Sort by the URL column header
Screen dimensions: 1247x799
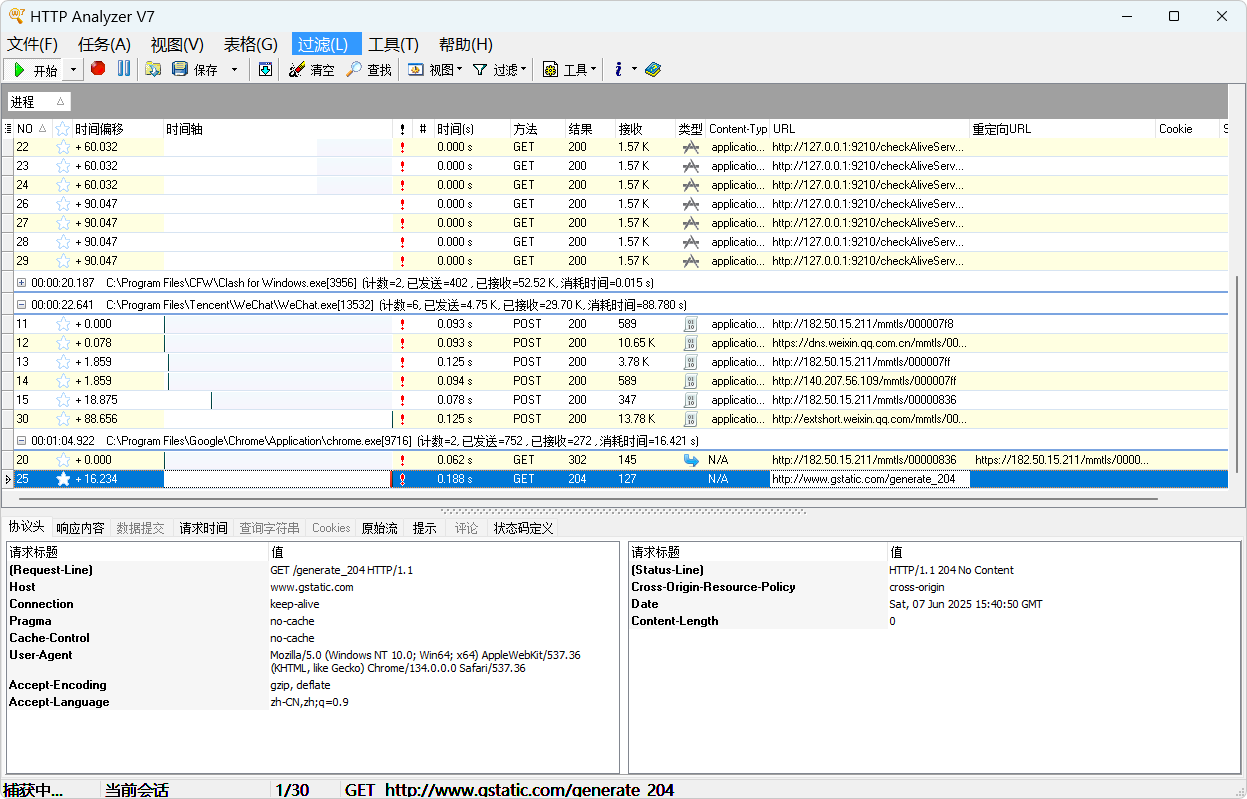(x=869, y=129)
